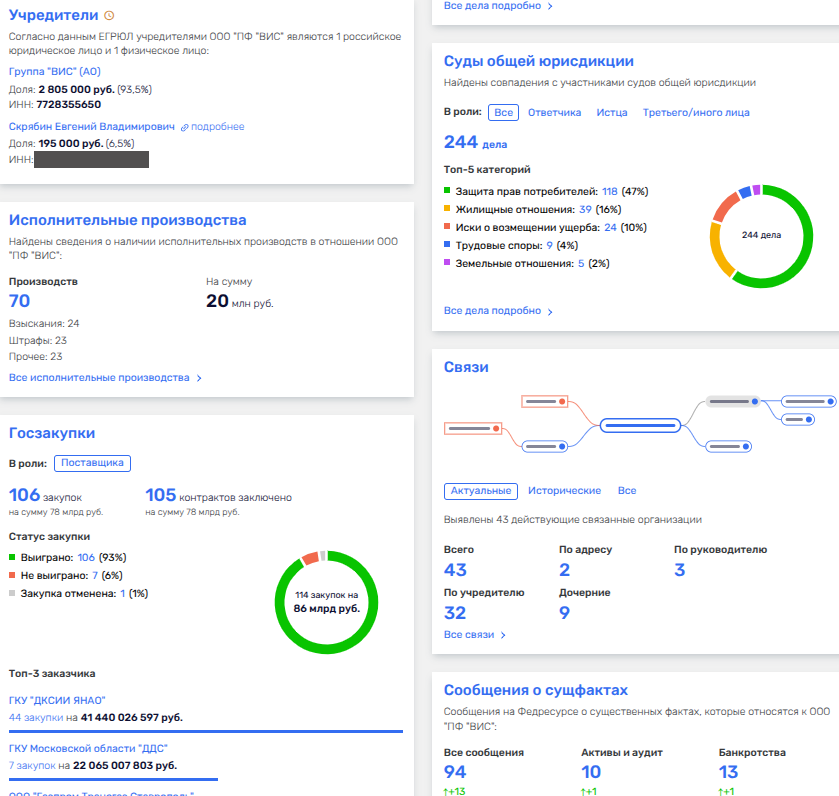Click the 106 закупок count

click(24, 495)
